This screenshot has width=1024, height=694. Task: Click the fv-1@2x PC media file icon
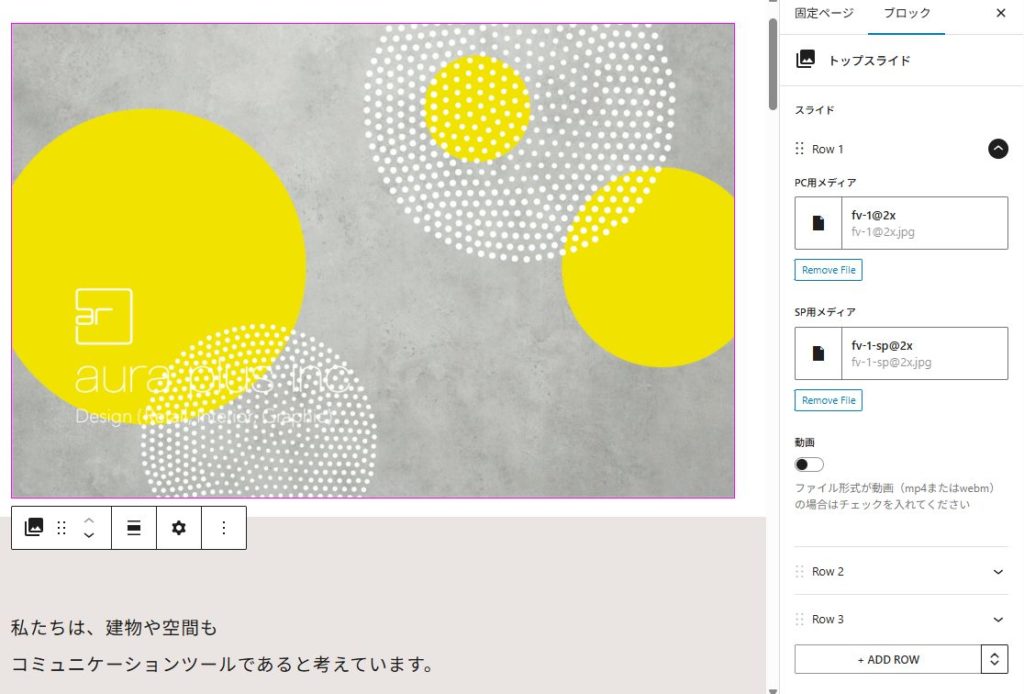click(818, 223)
